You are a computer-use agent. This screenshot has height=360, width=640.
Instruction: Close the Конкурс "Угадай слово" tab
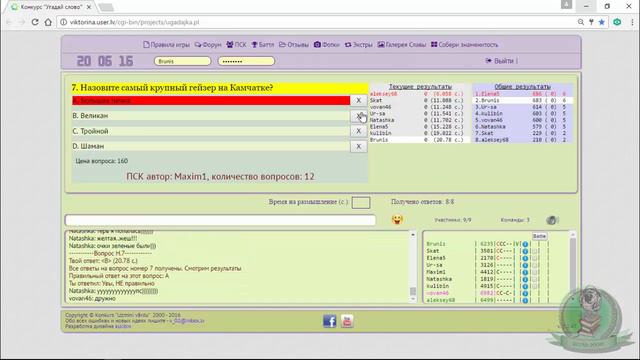pyautogui.click(x=89, y=7)
